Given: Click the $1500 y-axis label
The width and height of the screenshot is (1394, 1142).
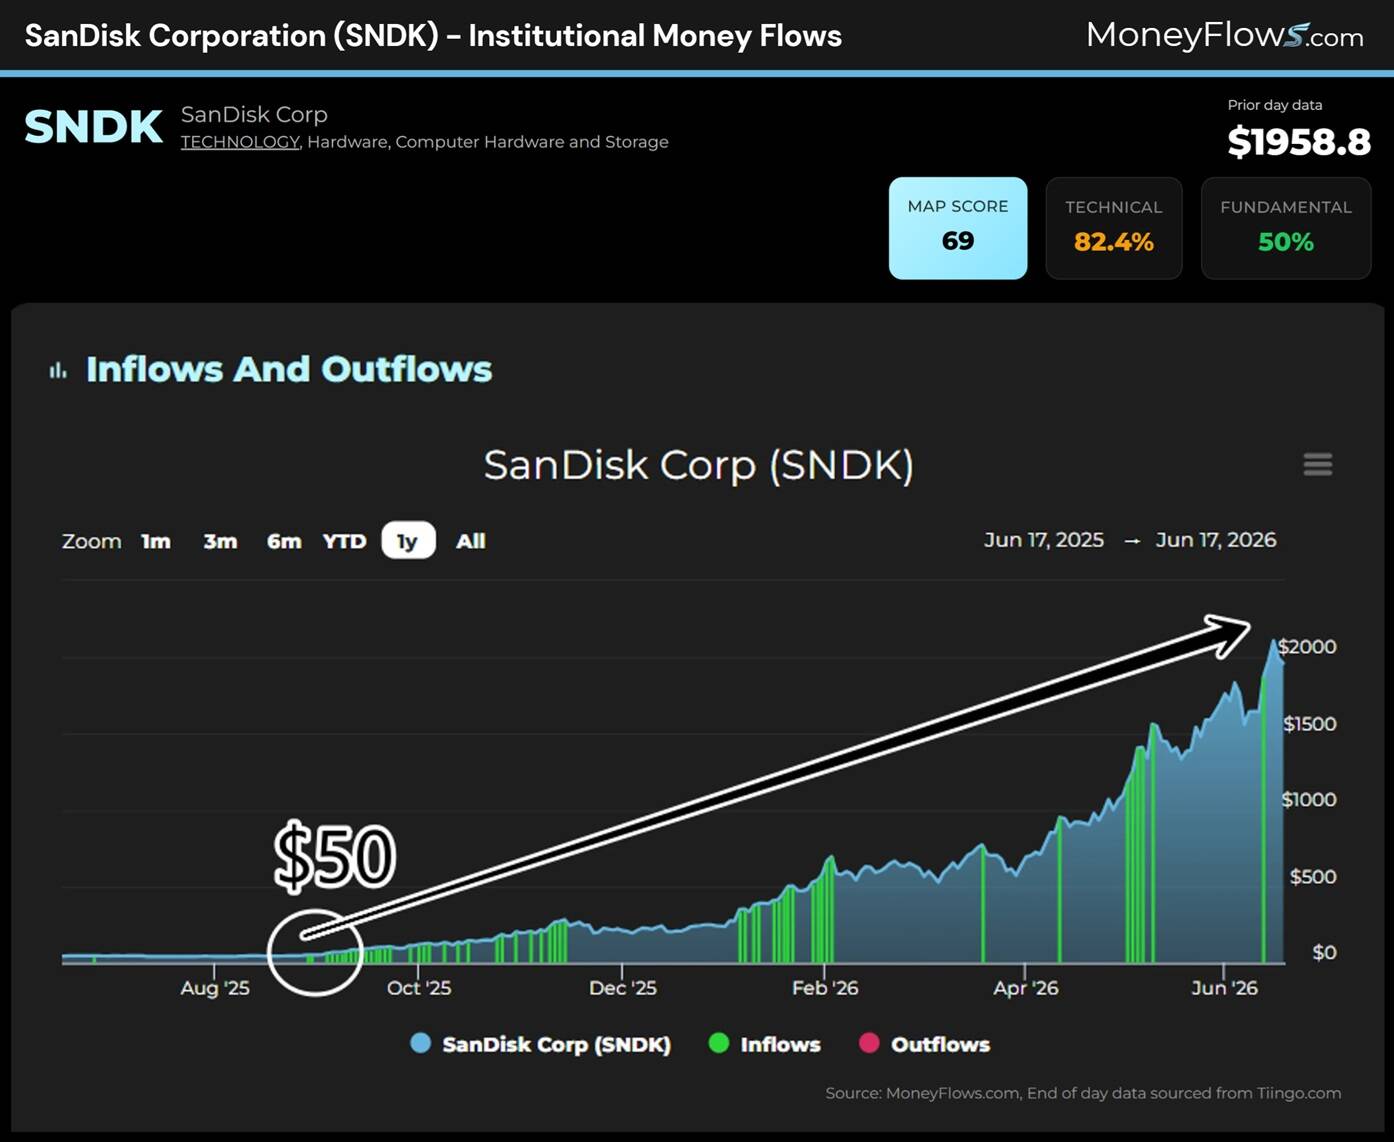Looking at the screenshot, I should (x=1310, y=724).
